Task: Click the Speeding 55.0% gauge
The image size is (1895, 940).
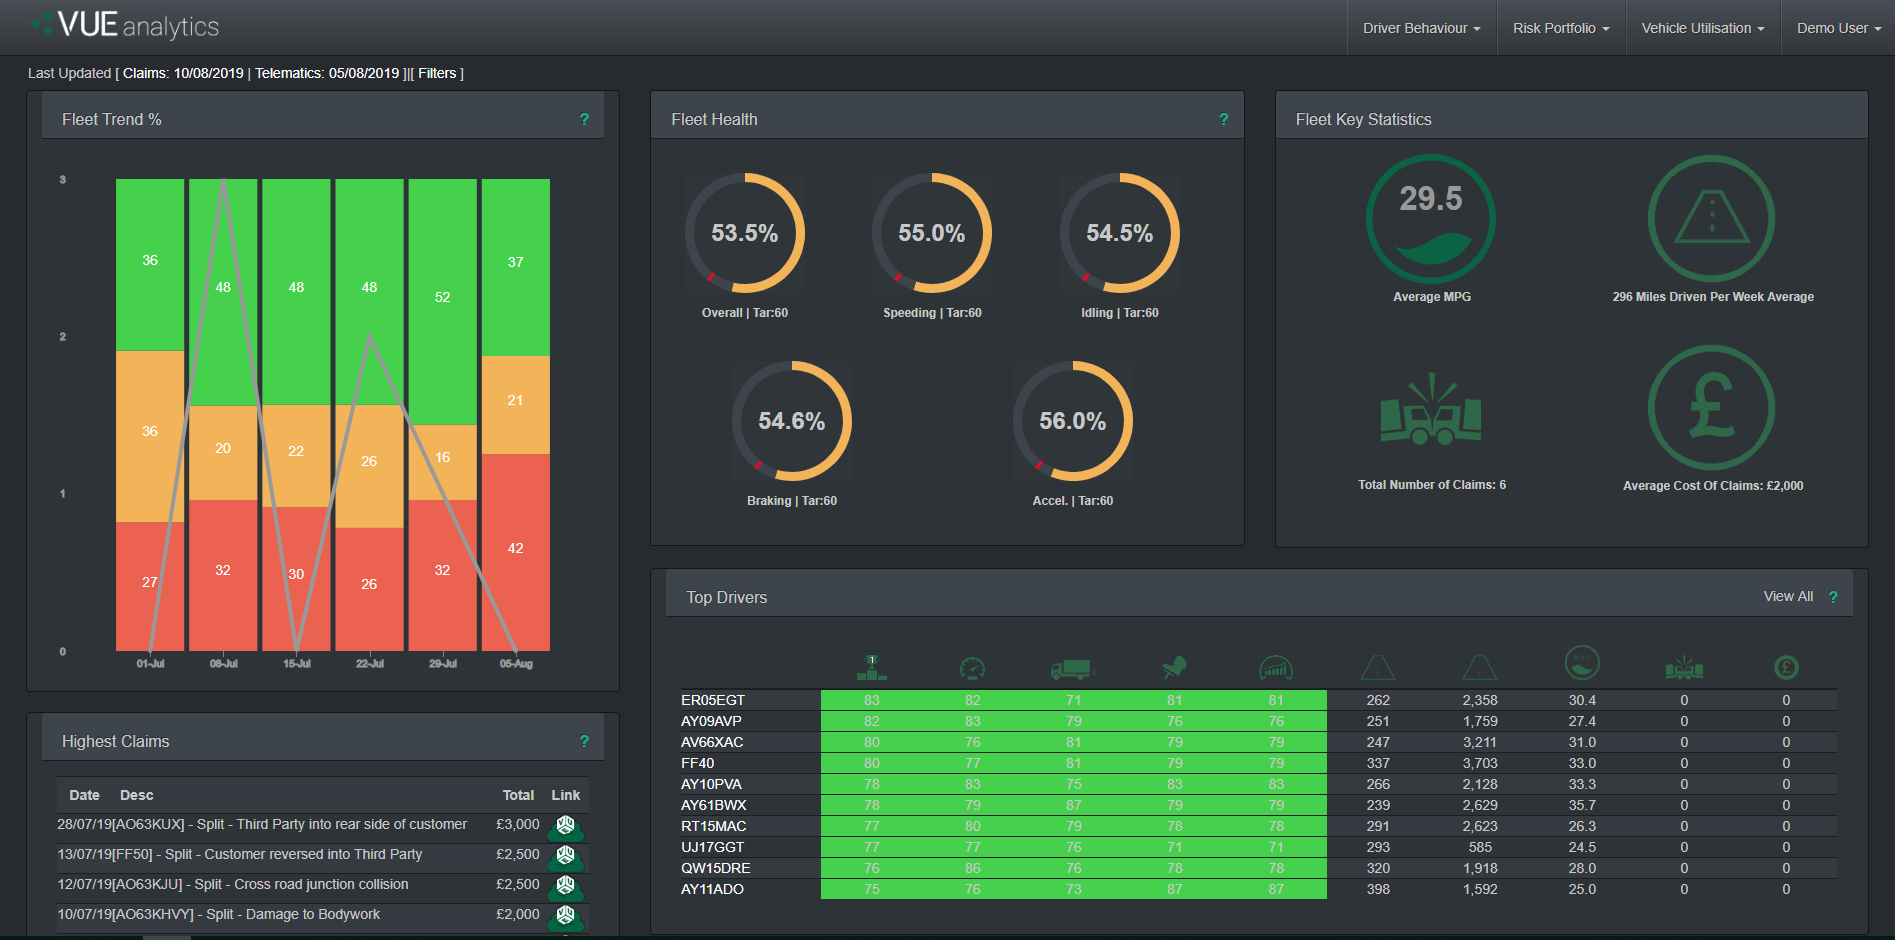Action: click(x=932, y=233)
